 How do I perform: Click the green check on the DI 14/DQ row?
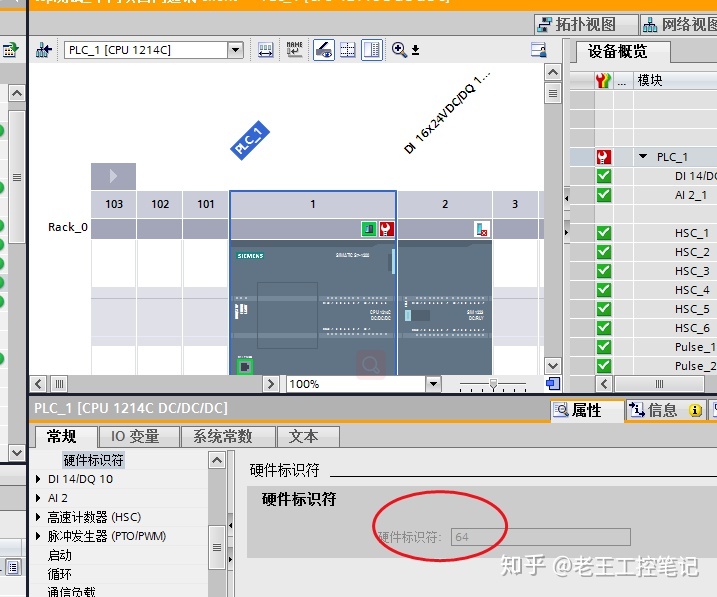604,176
